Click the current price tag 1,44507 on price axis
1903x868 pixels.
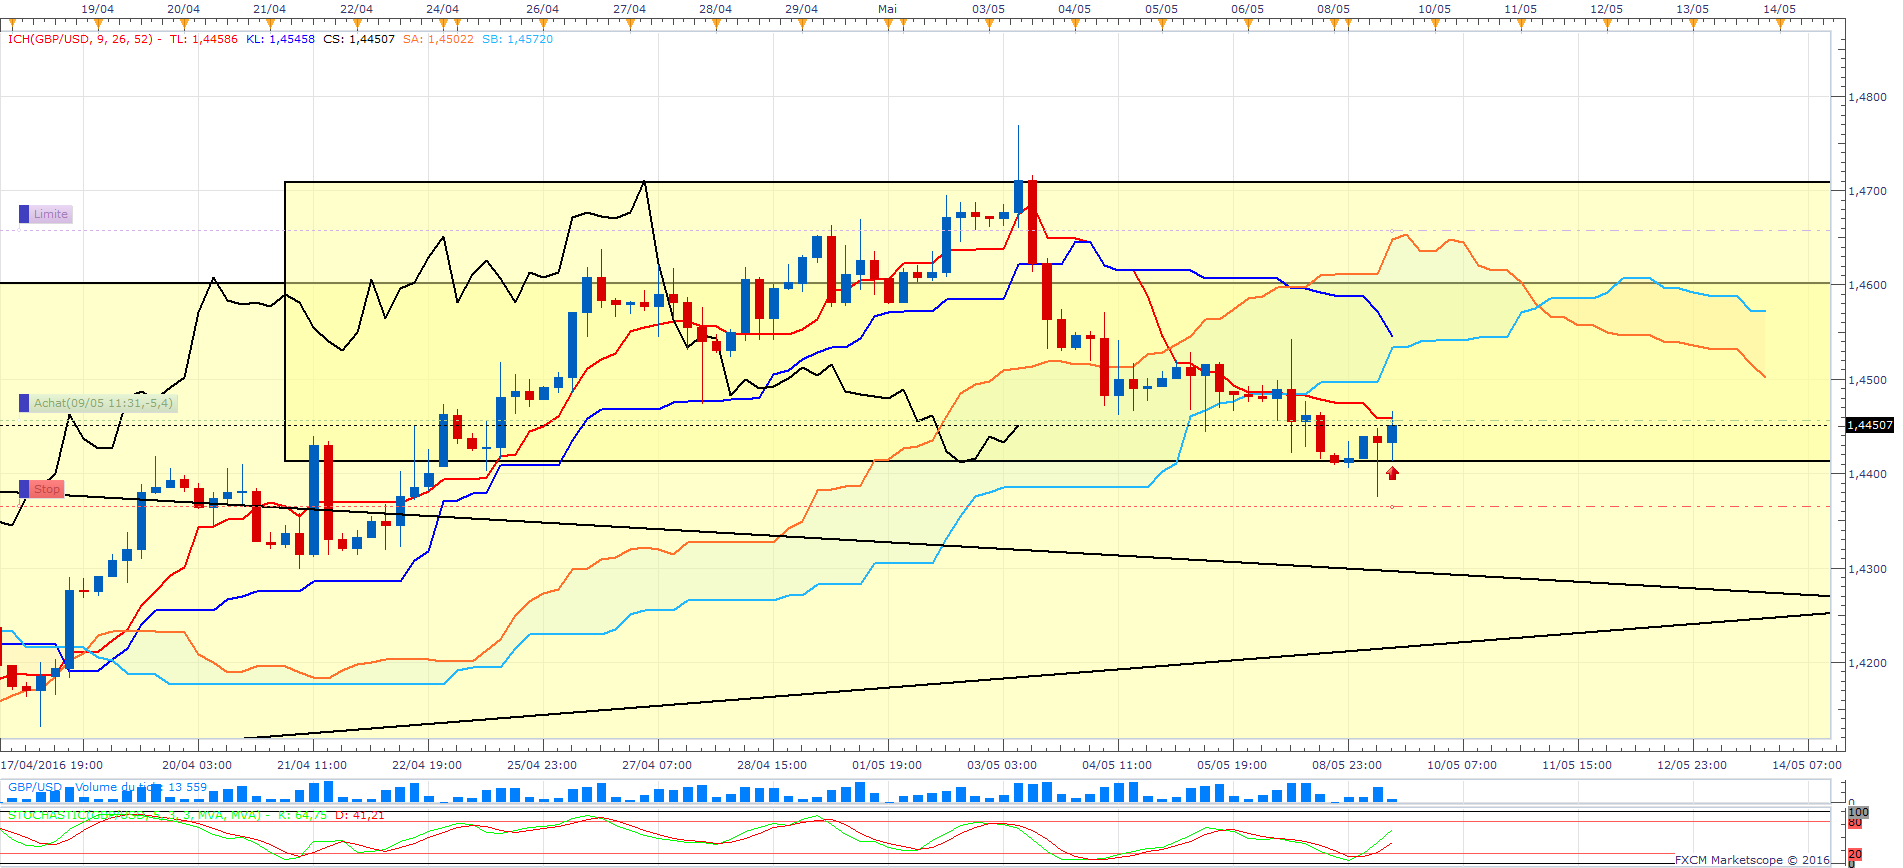click(1869, 425)
